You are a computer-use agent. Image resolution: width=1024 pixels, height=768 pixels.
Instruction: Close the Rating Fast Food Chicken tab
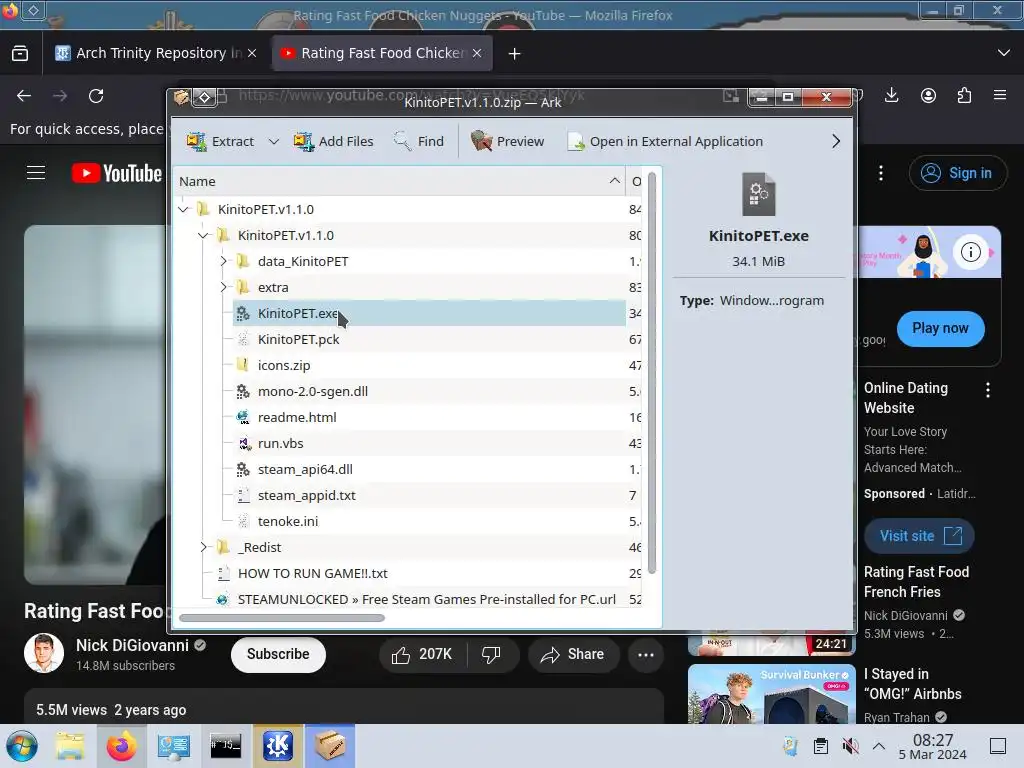(x=477, y=54)
